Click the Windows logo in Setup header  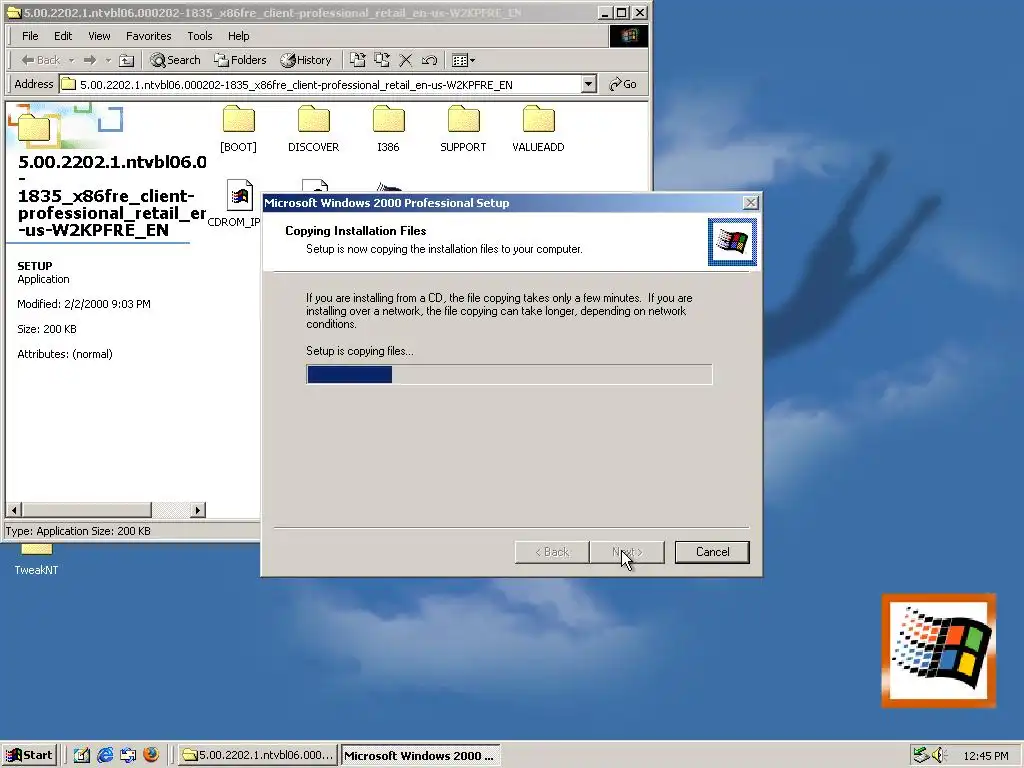pos(732,242)
